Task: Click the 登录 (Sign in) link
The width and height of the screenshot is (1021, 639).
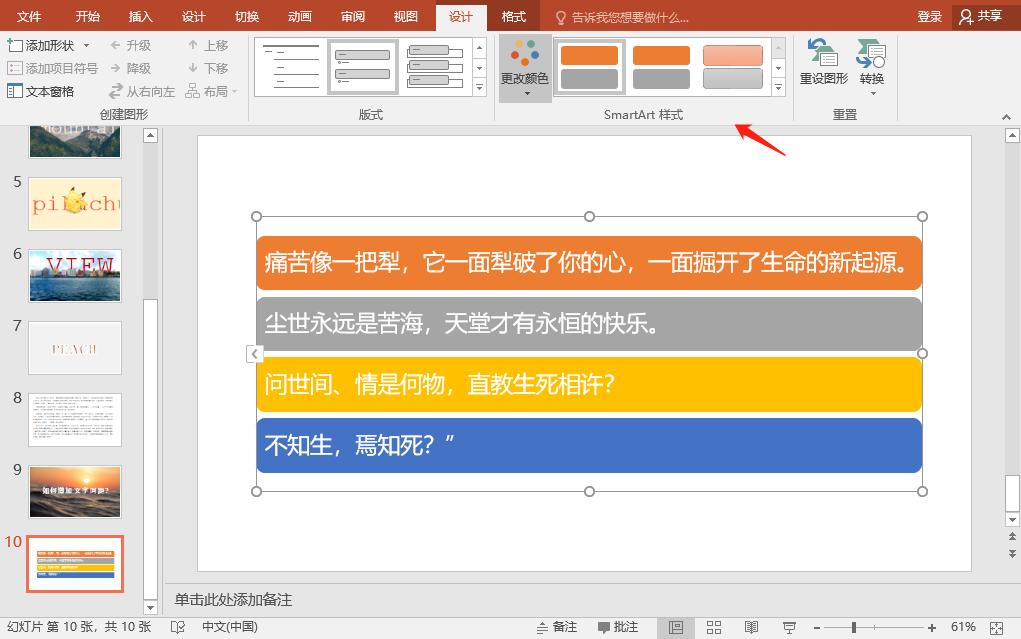Action: [929, 16]
